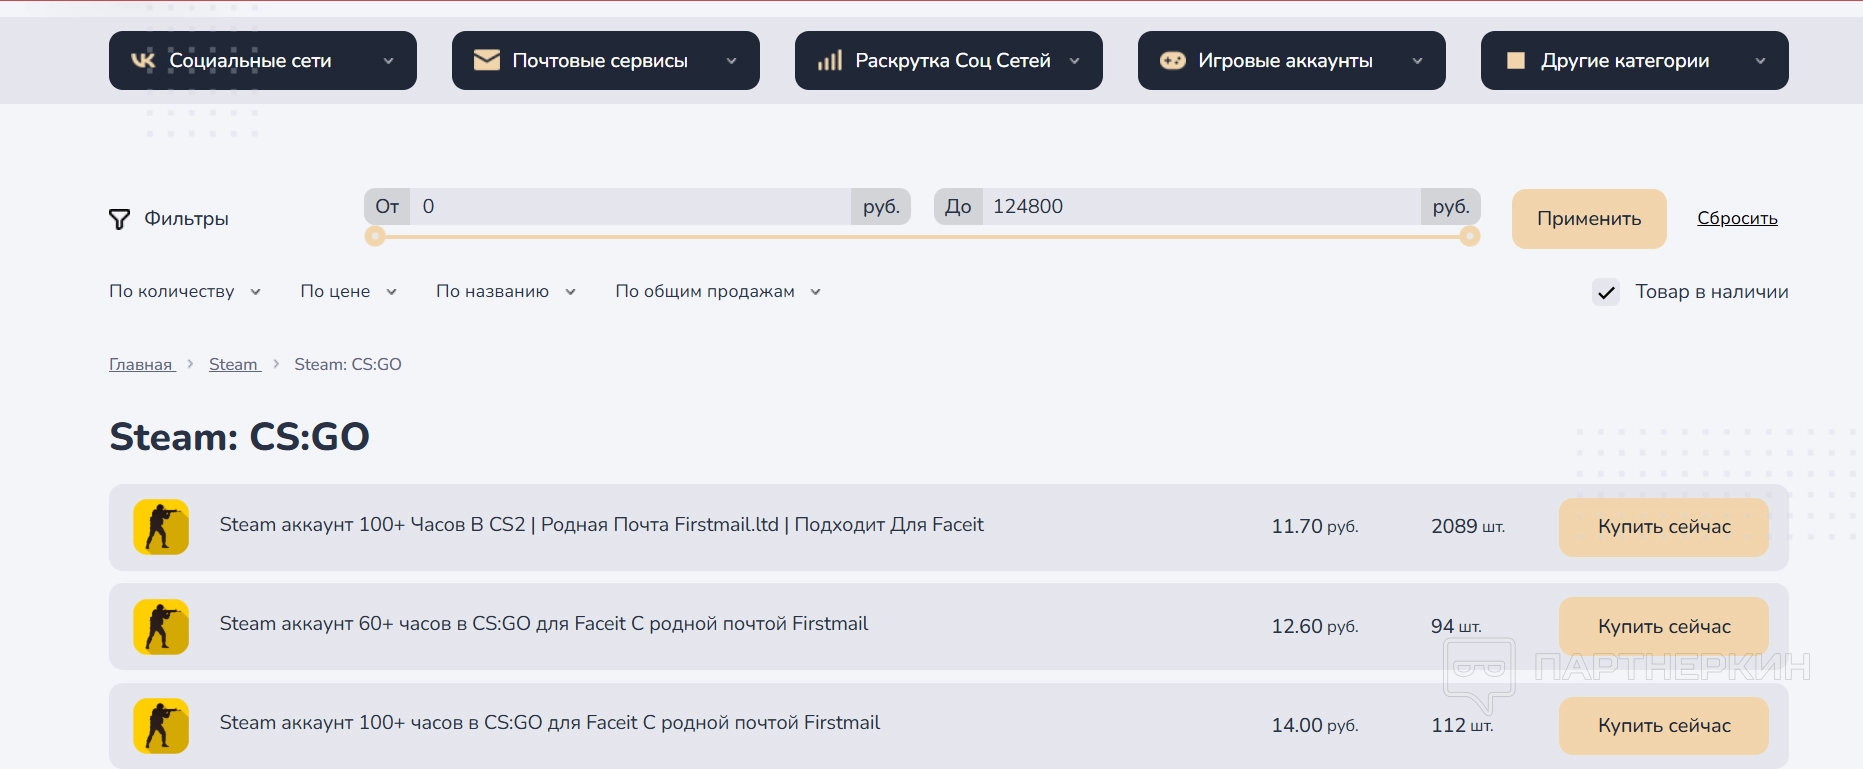The width and height of the screenshot is (1863, 769).
Task: Click the maximum price slider handle
Action: (1469, 236)
